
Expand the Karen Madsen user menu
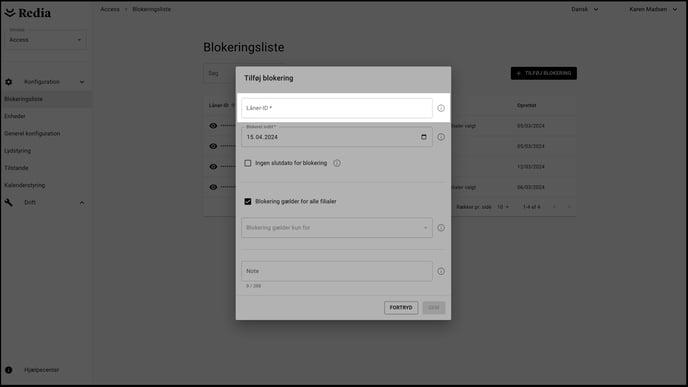tap(653, 9)
